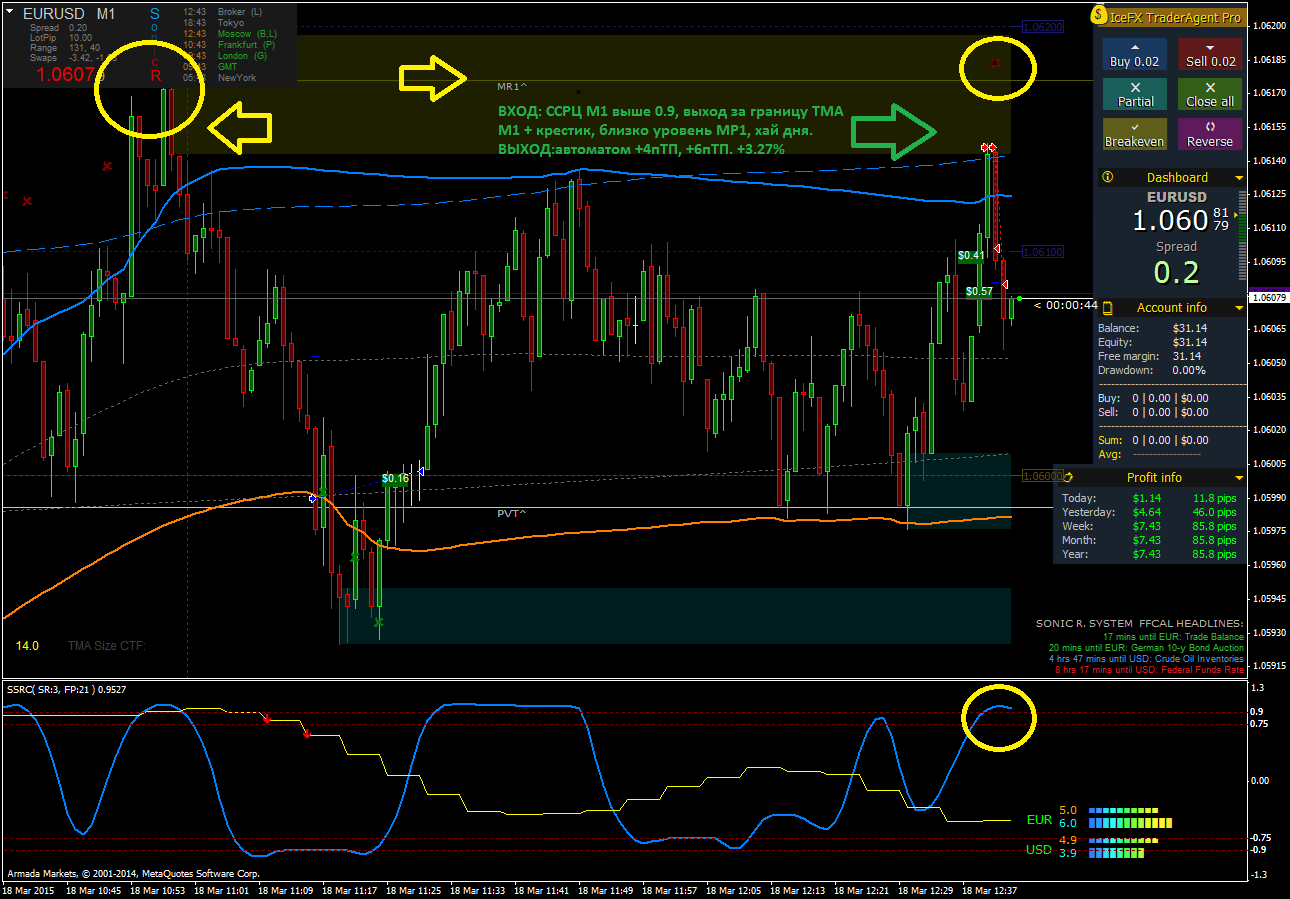Click the green X marker under the lowest candle
Screen dimensions: 1290x899
[x=378, y=622]
